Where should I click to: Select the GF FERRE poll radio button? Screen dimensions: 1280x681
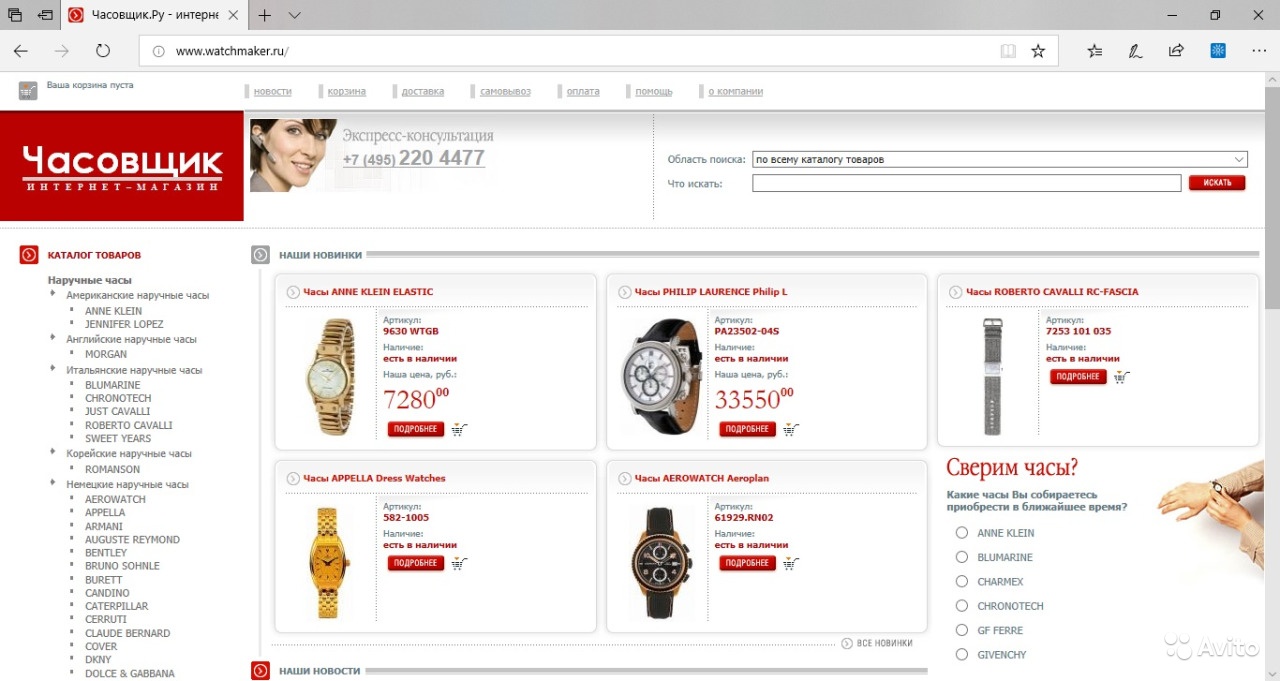click(x=962, y=630)
